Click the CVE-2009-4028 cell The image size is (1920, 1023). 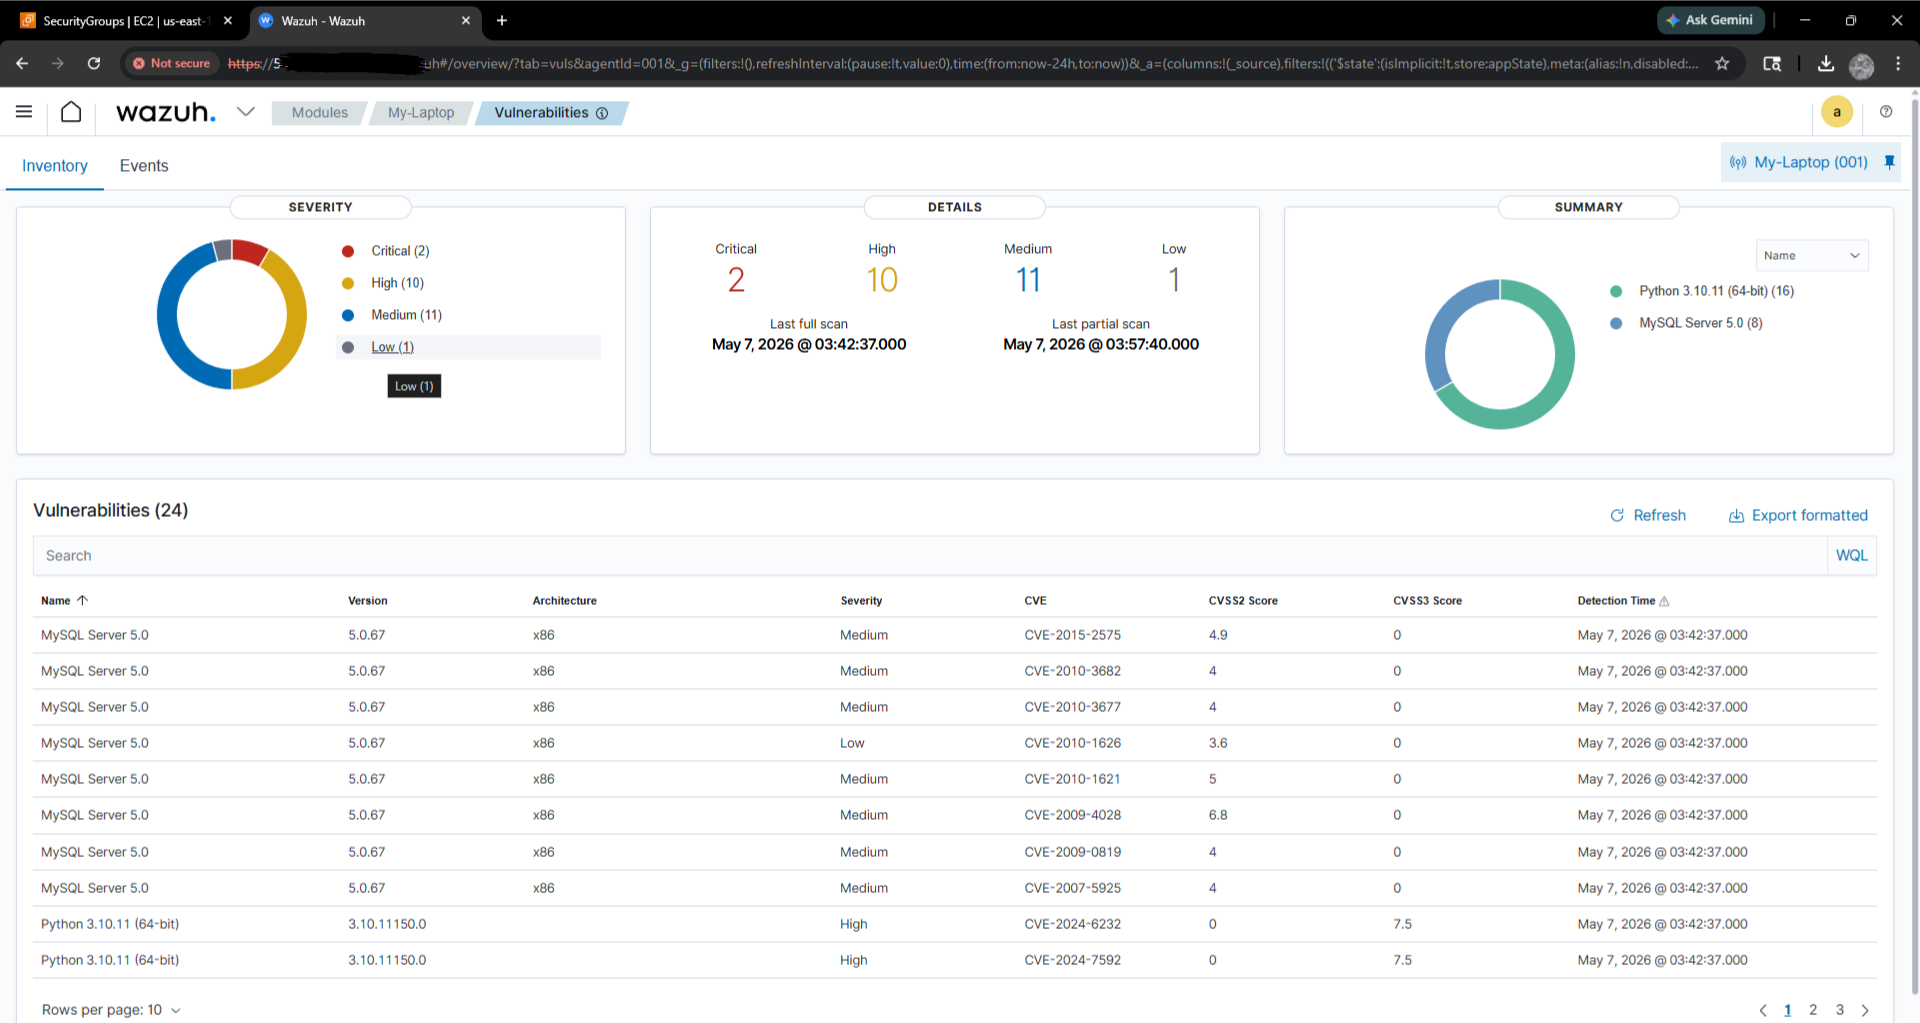point(1072,815)
